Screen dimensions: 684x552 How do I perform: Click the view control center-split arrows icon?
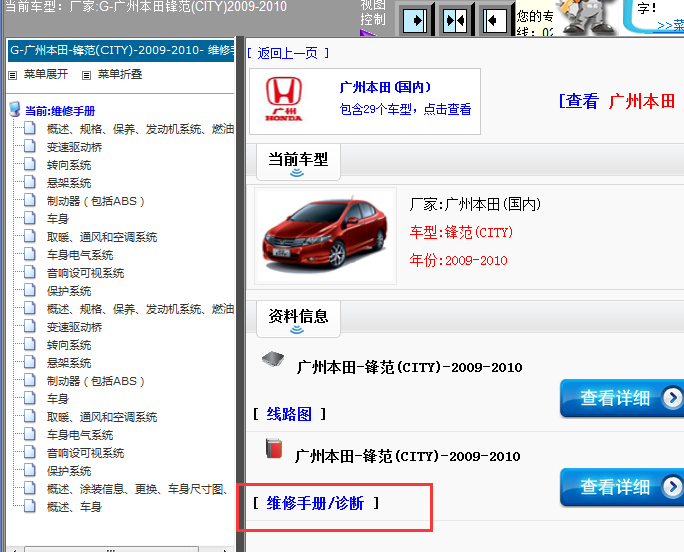click(454, 20)
